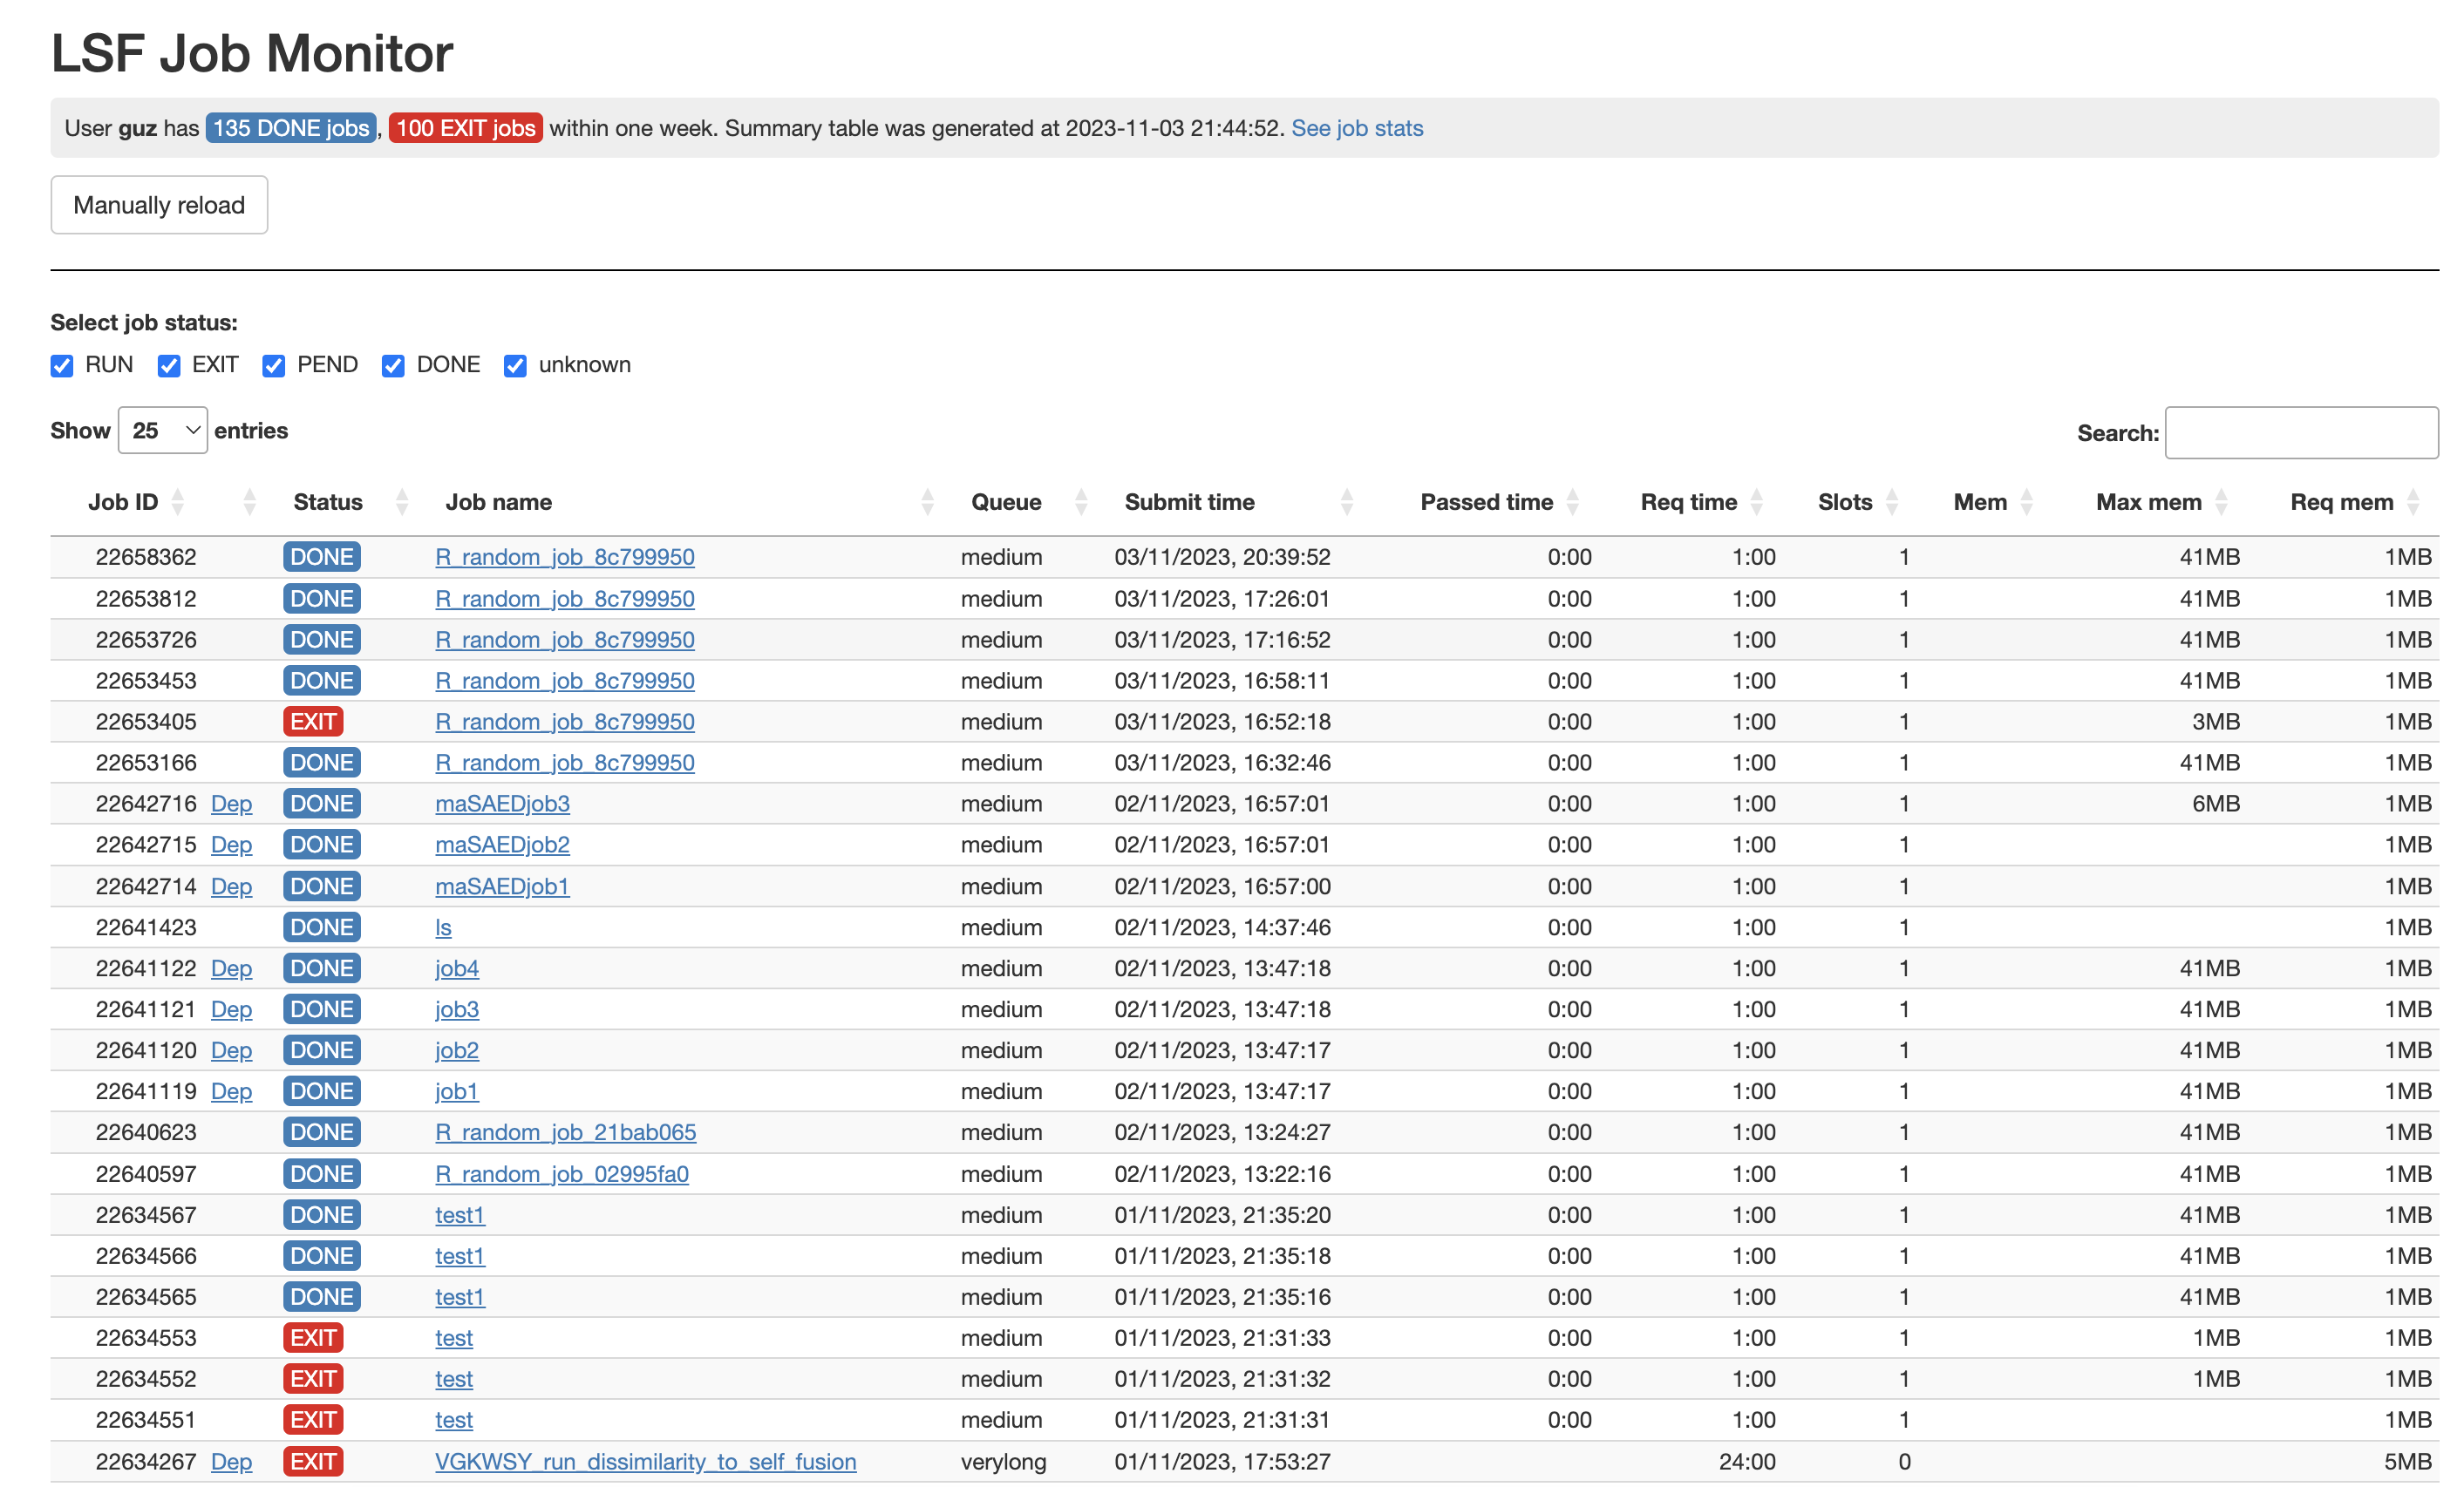Show Dep link for job 22641121
2464x1487 pixels.
pos(231,1010)
